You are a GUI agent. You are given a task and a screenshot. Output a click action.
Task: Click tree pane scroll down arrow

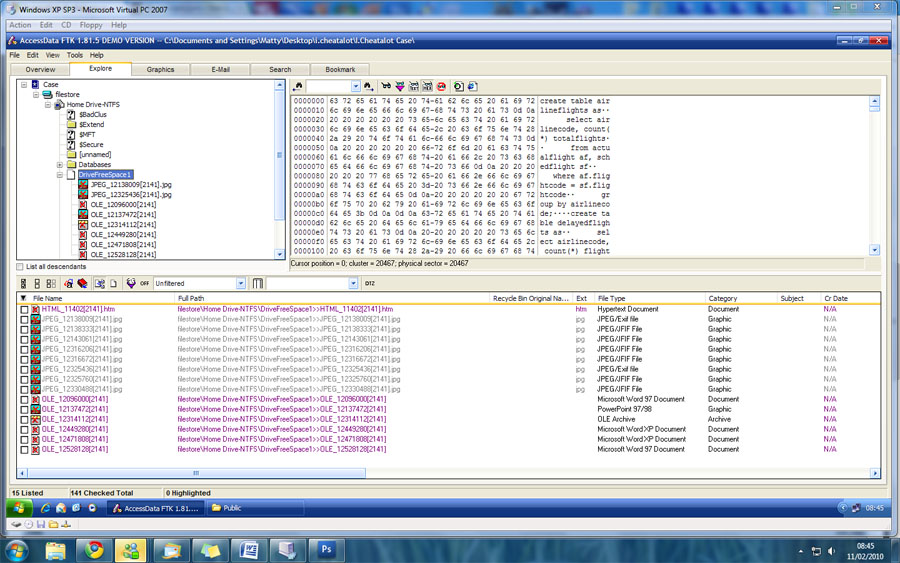(280, 254)
